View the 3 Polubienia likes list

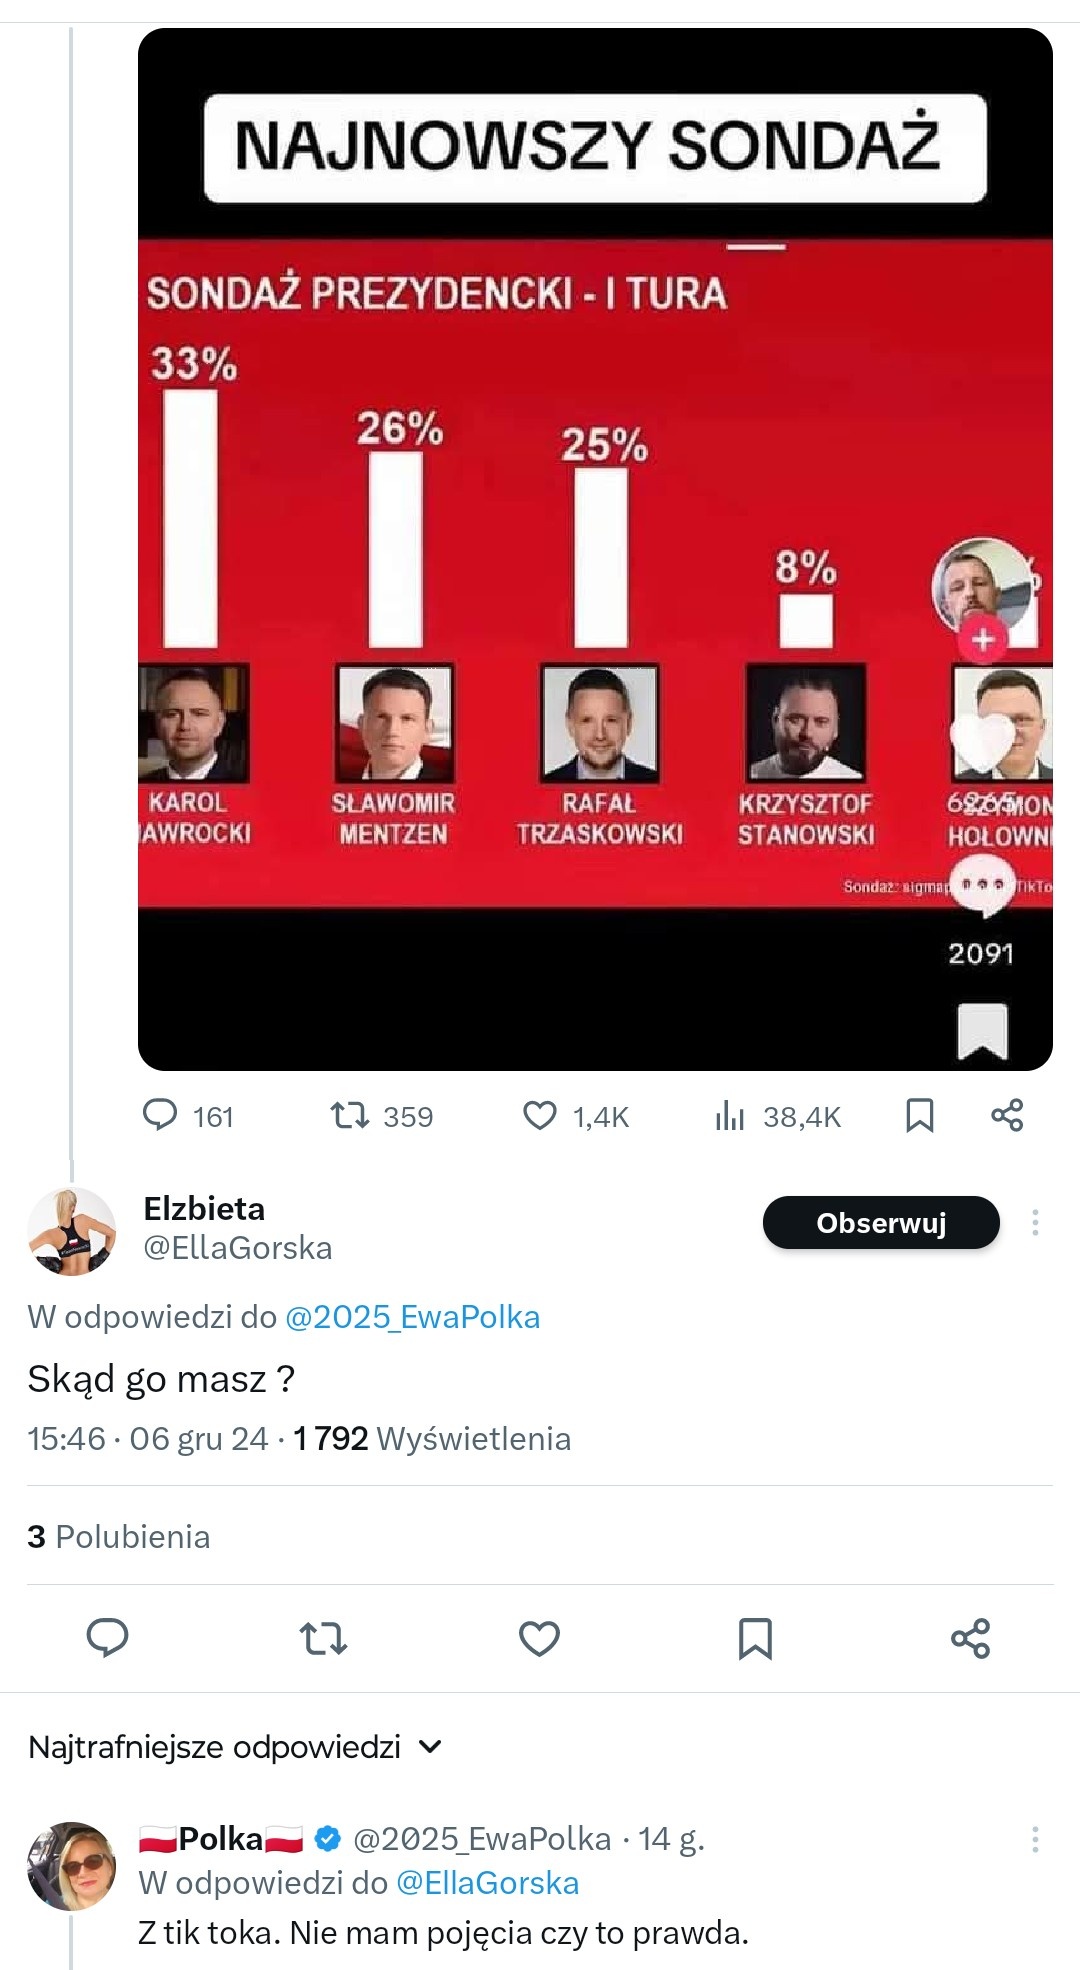(119, 1536)
